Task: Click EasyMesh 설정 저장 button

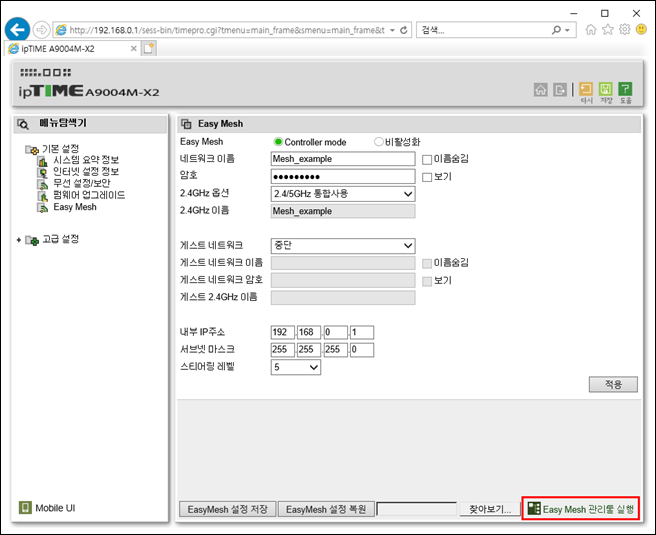Action: (228, 509)
